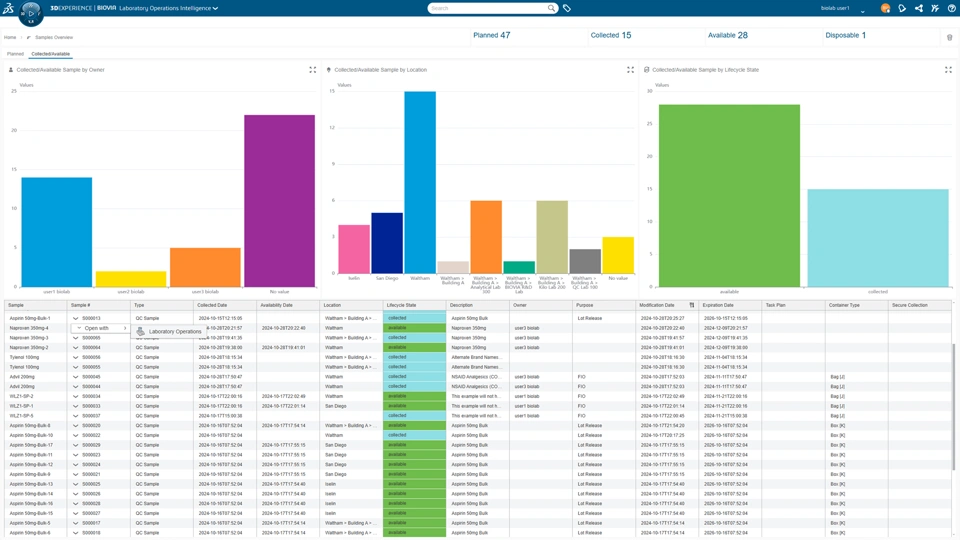Viewport: 960px width, 540px height.
Task: Open the collaboration tools icon in top bar
Action: pyautogui.click(x=935, y=8)
